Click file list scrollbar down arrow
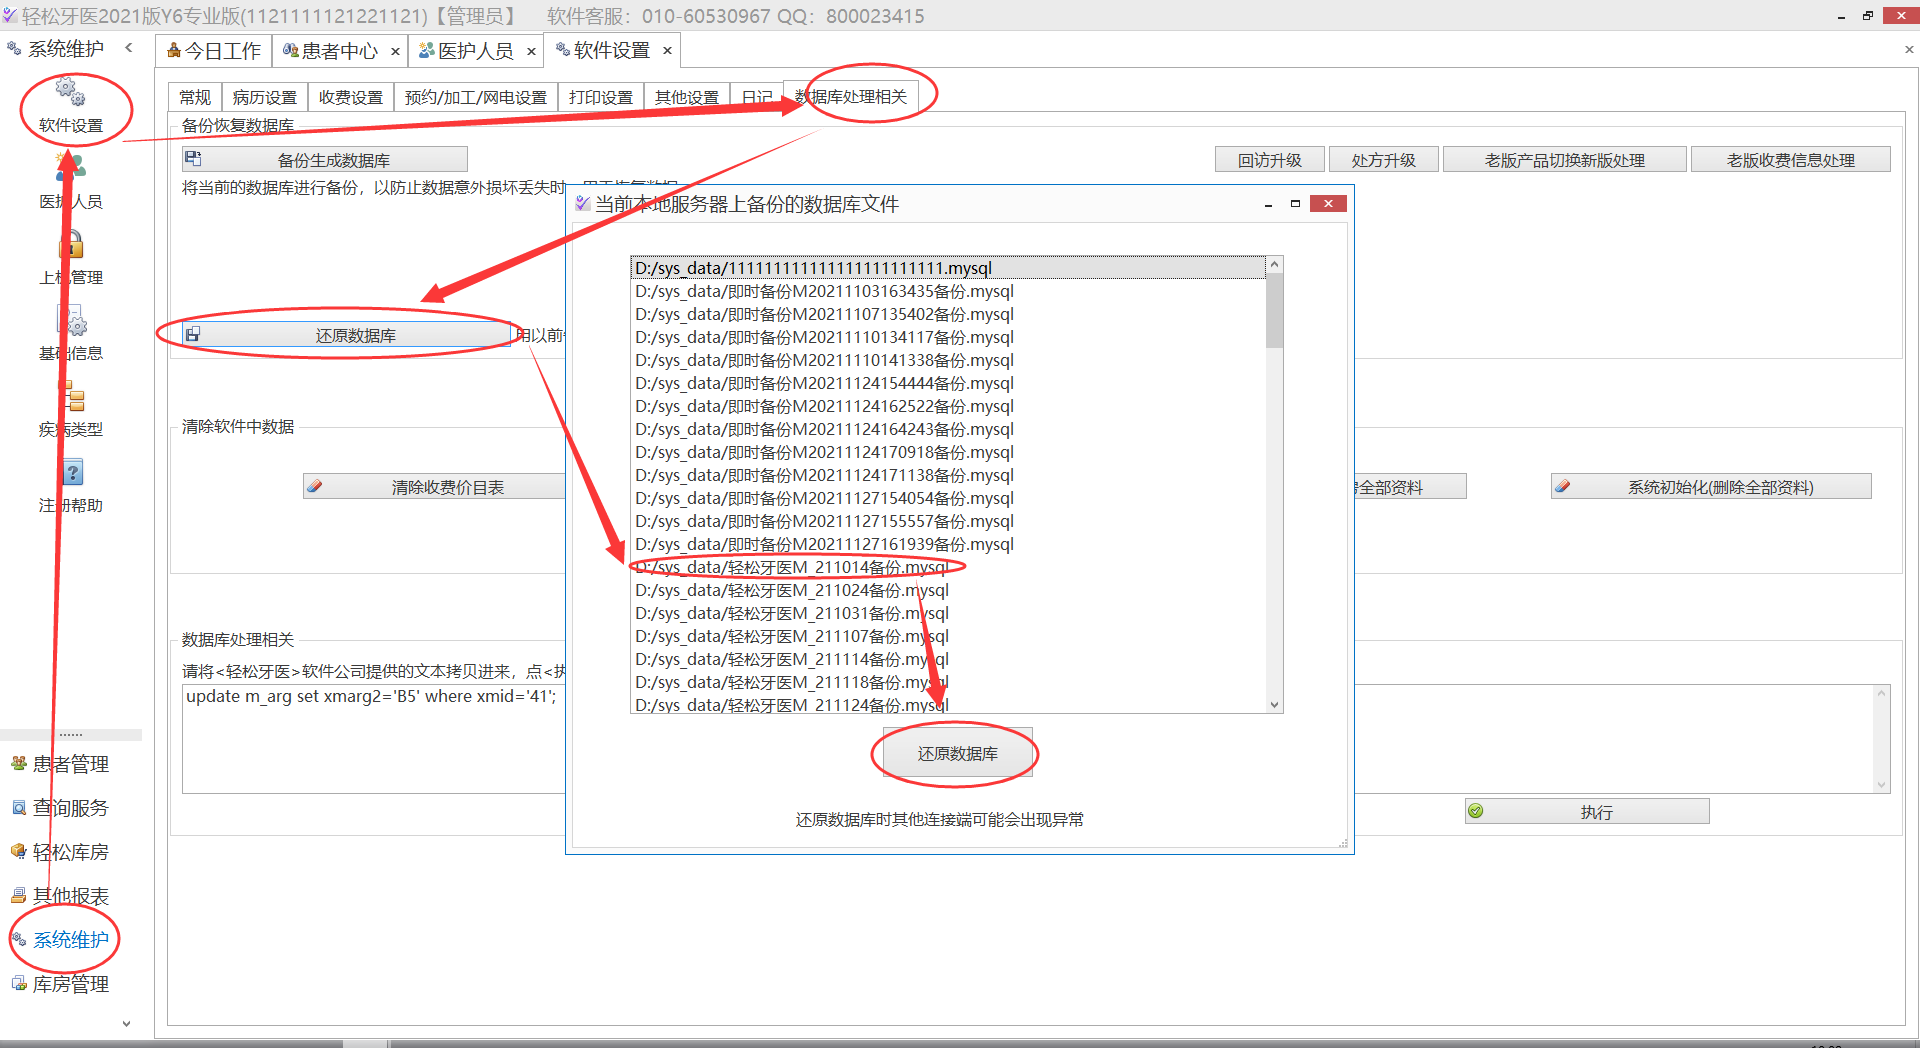The height and width of the screenshot is (1048, 1920). click(x=1274, y=704)
